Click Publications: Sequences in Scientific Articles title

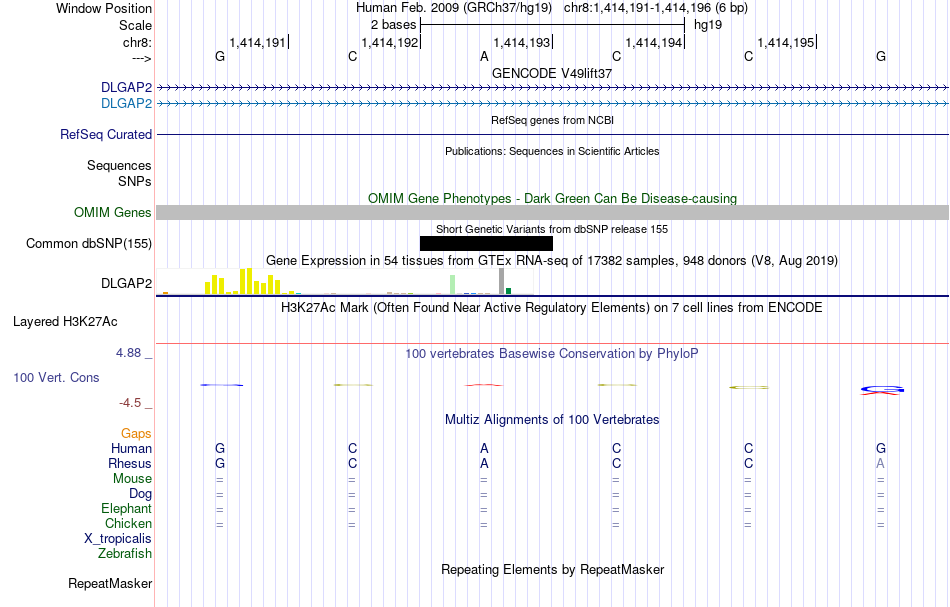tap(552, 151)
